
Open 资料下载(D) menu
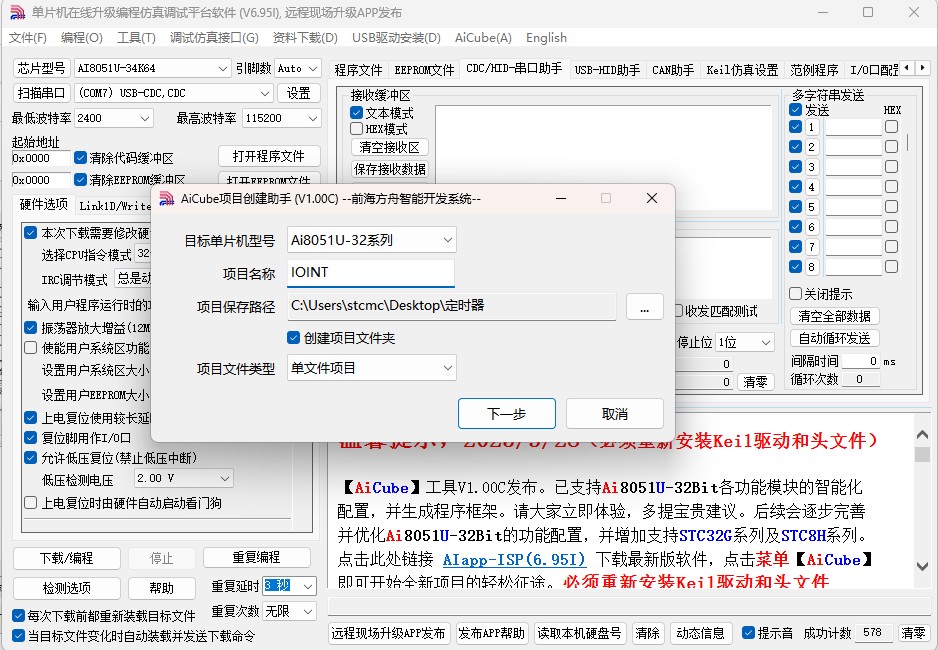(x=305, y=38)
